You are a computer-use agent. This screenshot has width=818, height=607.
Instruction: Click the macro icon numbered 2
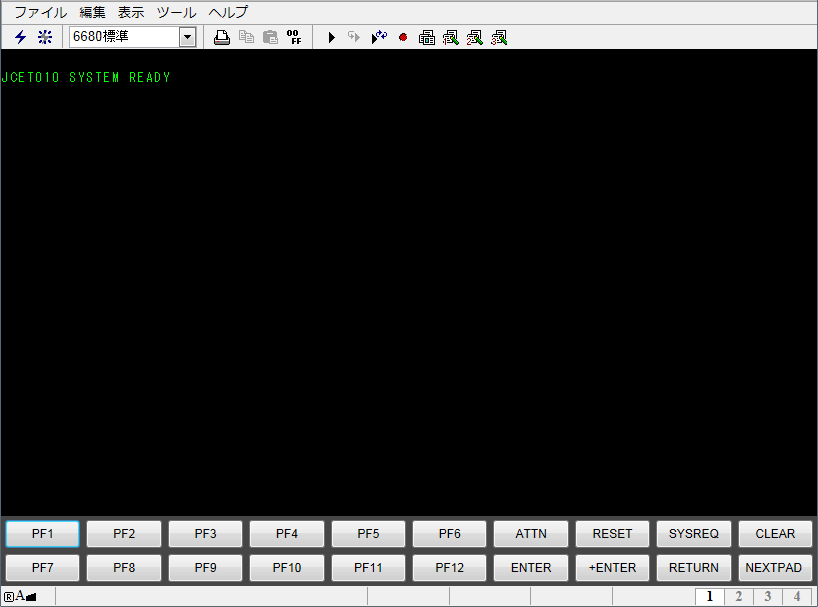[475, 37]
